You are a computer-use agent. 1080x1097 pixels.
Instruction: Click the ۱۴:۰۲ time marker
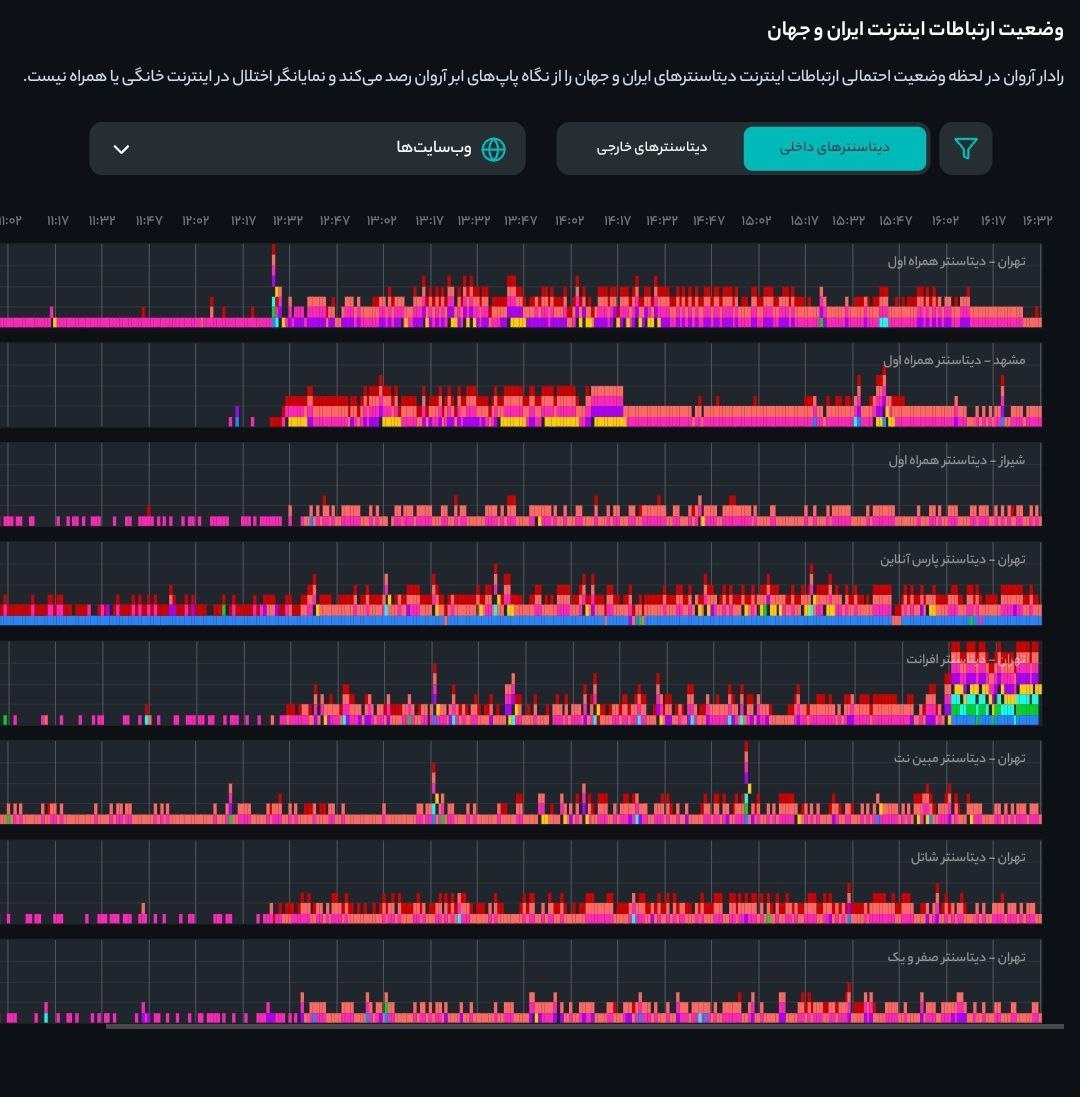tap(569, 220)
